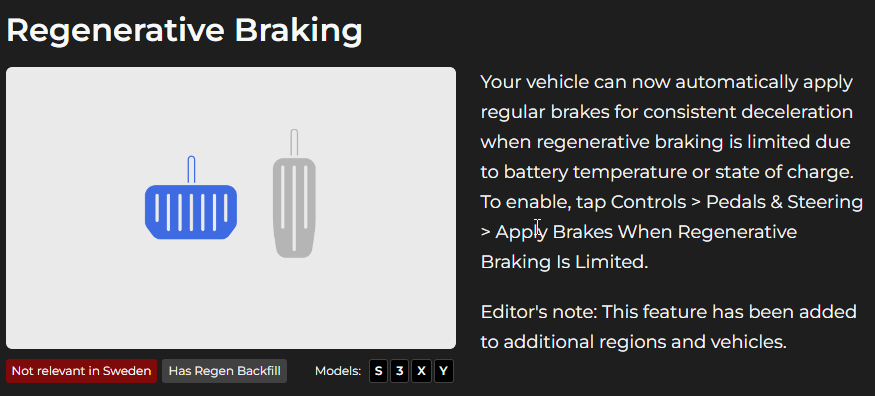
Task: Open the Regenerative Braking heading
Action: pyautogui.click(x=185, y=31)
